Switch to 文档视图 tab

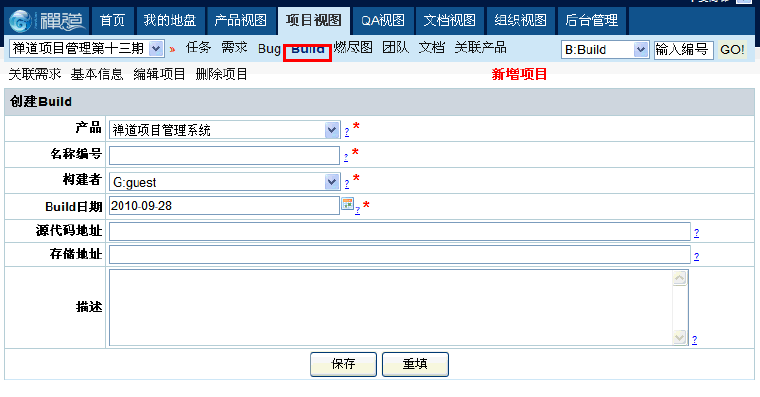click(x=449, y=21)
